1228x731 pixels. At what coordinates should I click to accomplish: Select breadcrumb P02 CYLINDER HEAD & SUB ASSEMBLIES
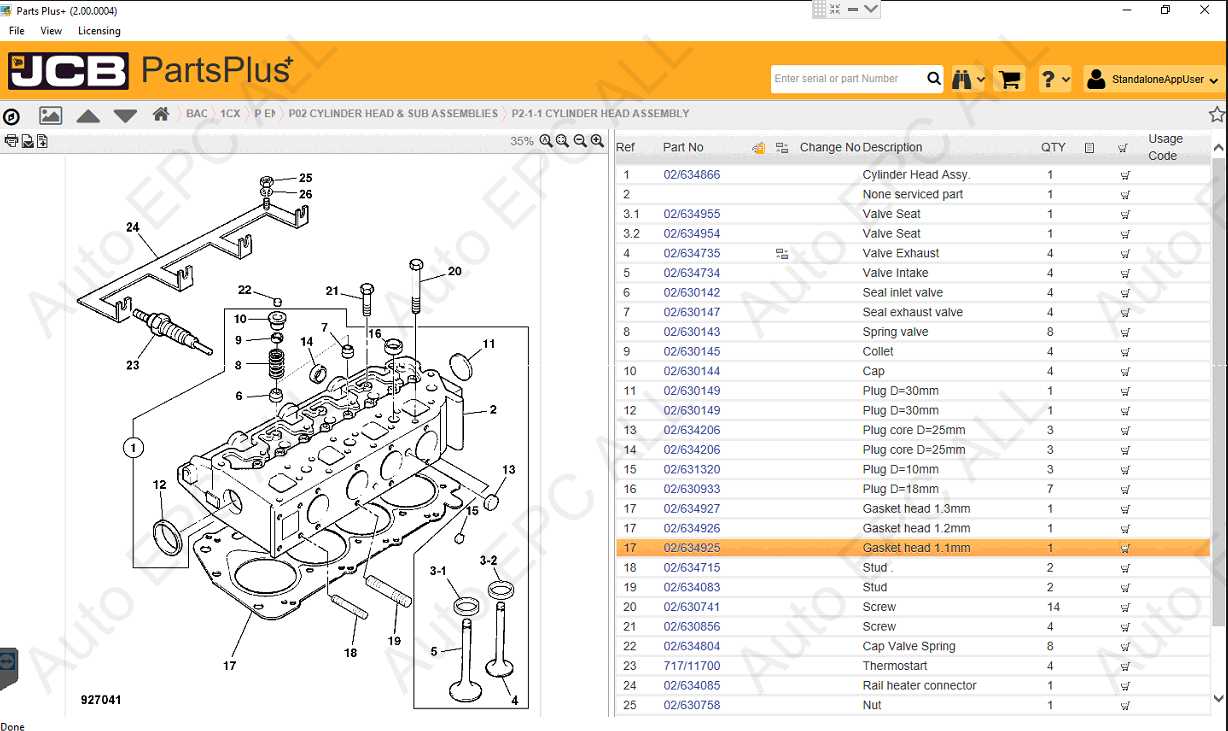[x=392, y=114]
